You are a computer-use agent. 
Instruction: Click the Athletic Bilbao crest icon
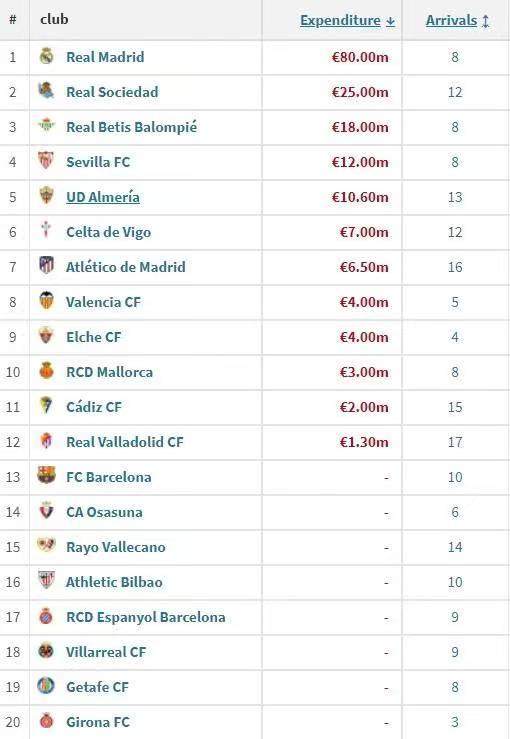click(x=46, y=581)
